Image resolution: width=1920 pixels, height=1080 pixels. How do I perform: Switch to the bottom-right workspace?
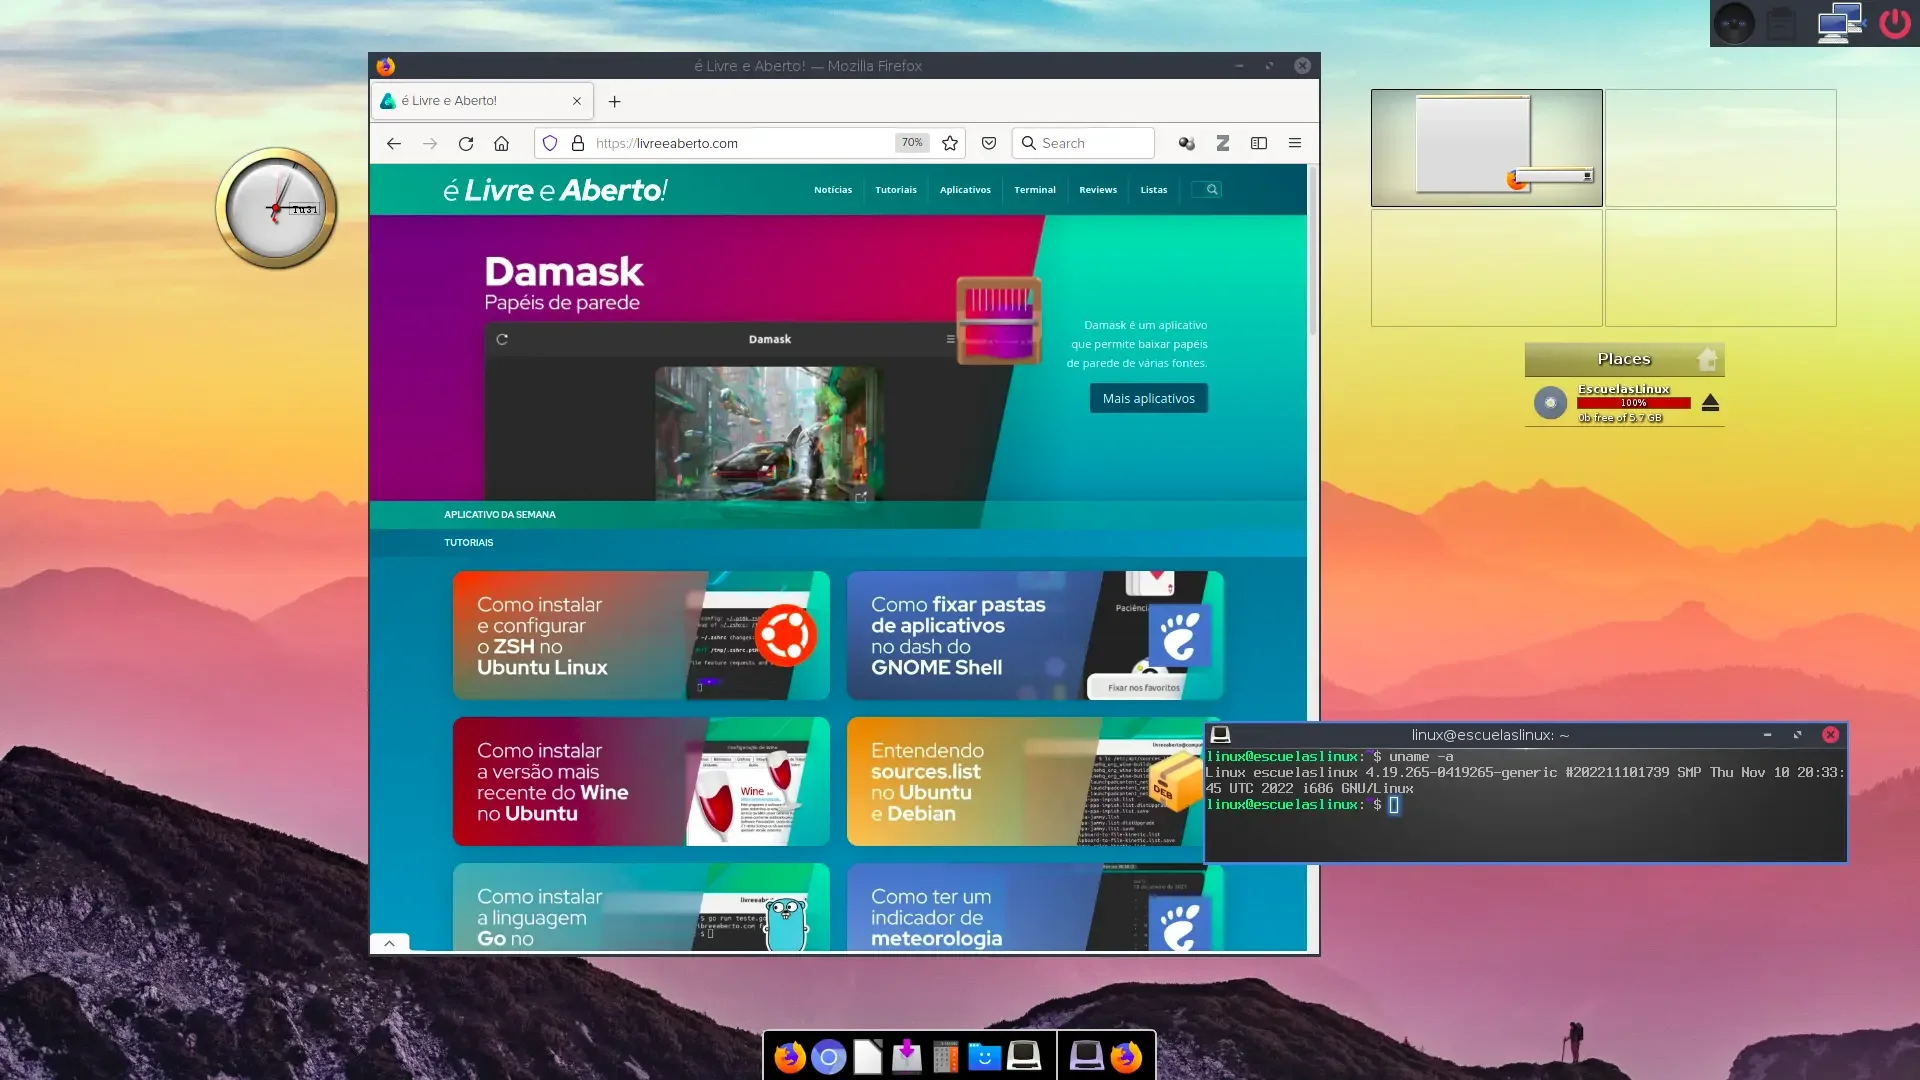point(1721,268)
